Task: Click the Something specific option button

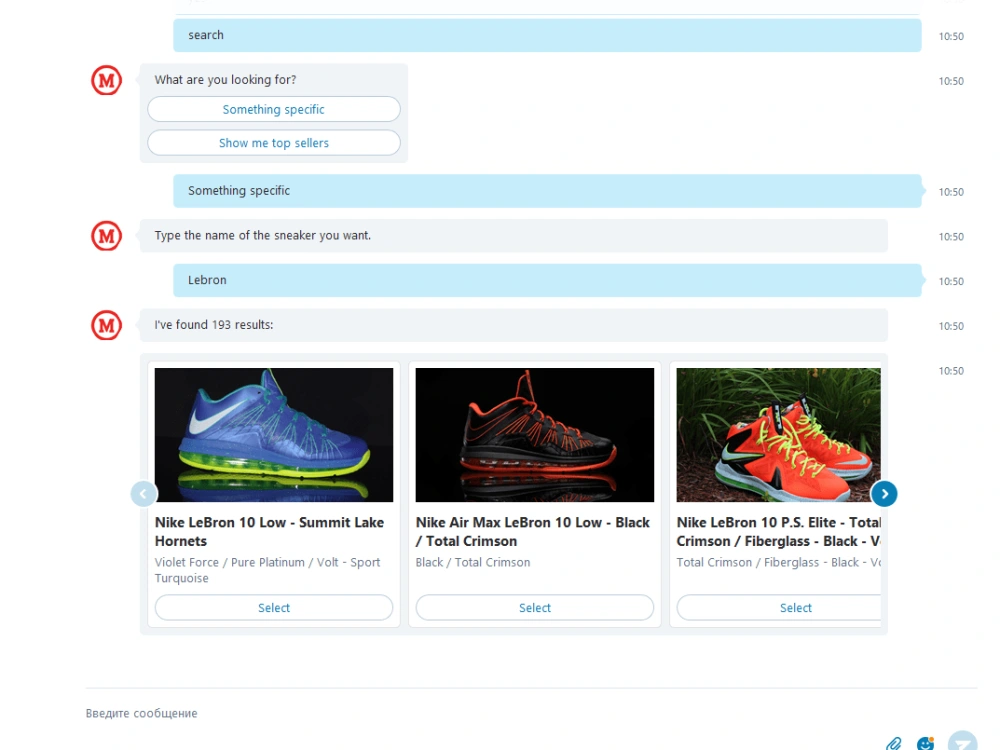Action: pyautogui.click(x=274, y=109)
